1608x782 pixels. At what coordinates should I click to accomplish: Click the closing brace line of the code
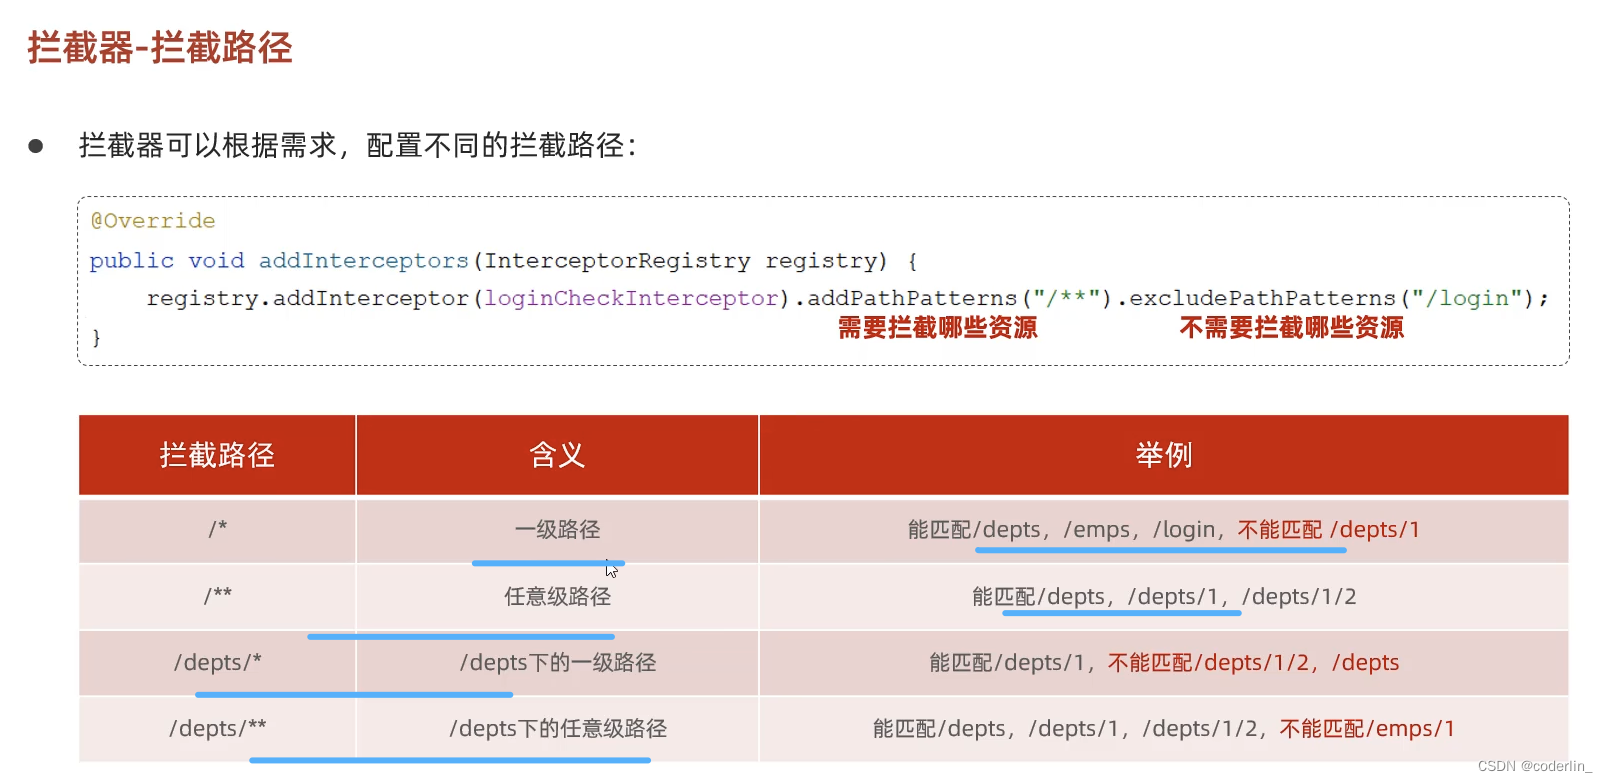(96, 337)
